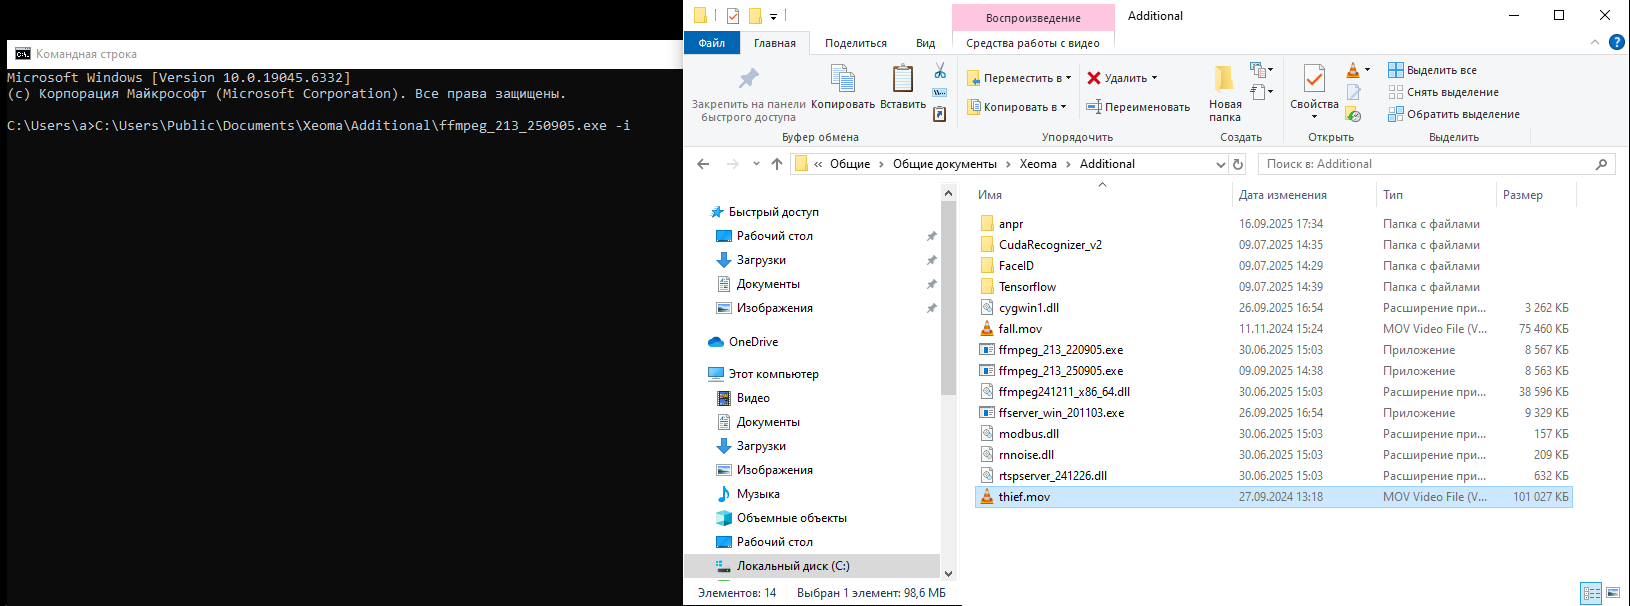Switch to details list view toggle
The height and width of the screenshot is (606, 1630).
coord(1591,593)
